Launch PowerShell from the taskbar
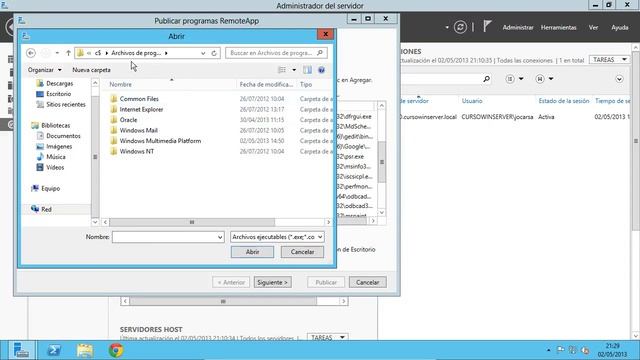This screenshot has width=640, height=360. click(x=54, y=350)
